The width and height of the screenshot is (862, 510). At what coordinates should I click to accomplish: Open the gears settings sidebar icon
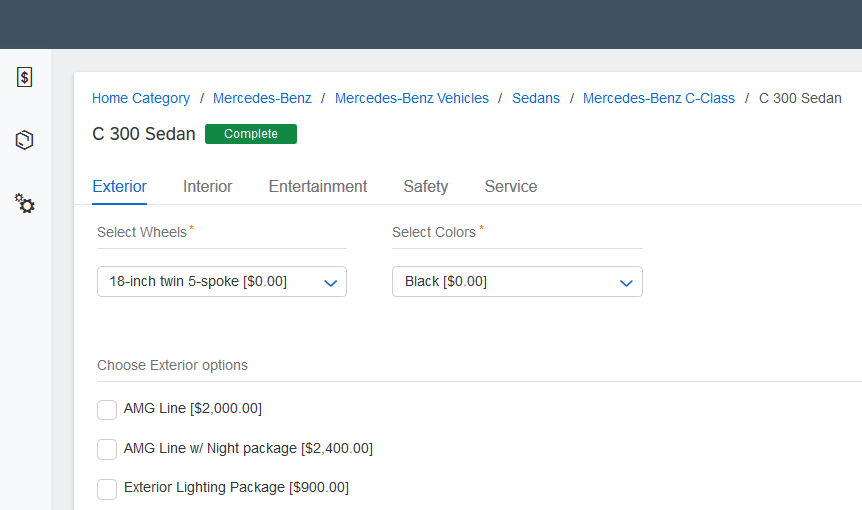(24, 203)
